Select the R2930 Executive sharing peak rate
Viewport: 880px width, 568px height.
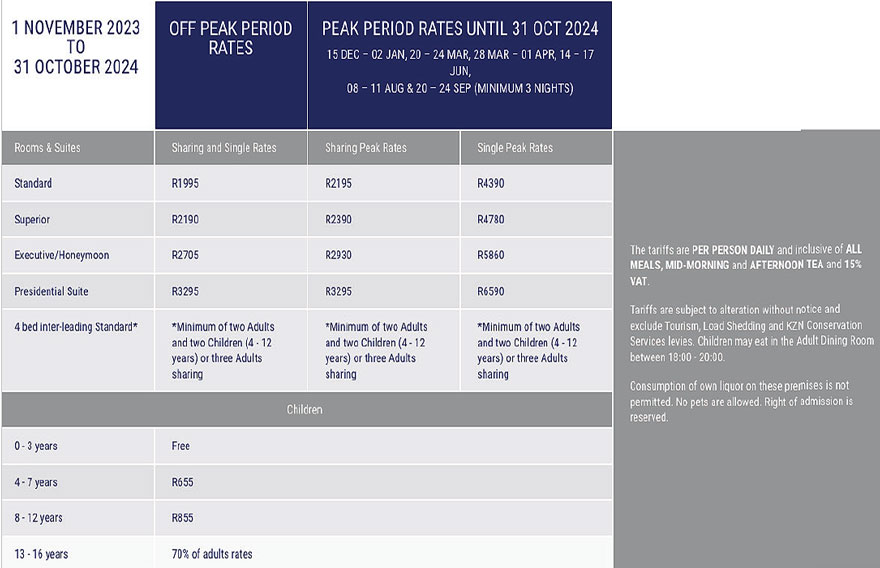[x=338, y=256]
